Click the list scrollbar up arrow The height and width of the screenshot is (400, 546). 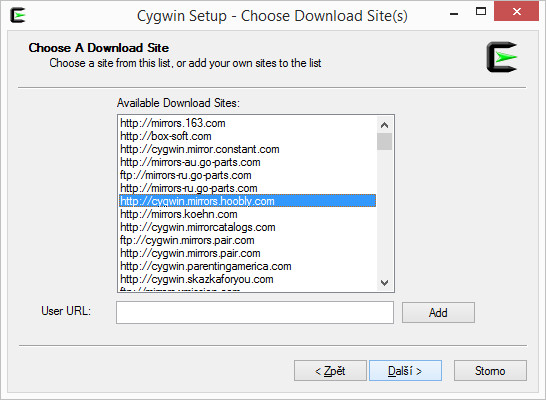[384, 125]
